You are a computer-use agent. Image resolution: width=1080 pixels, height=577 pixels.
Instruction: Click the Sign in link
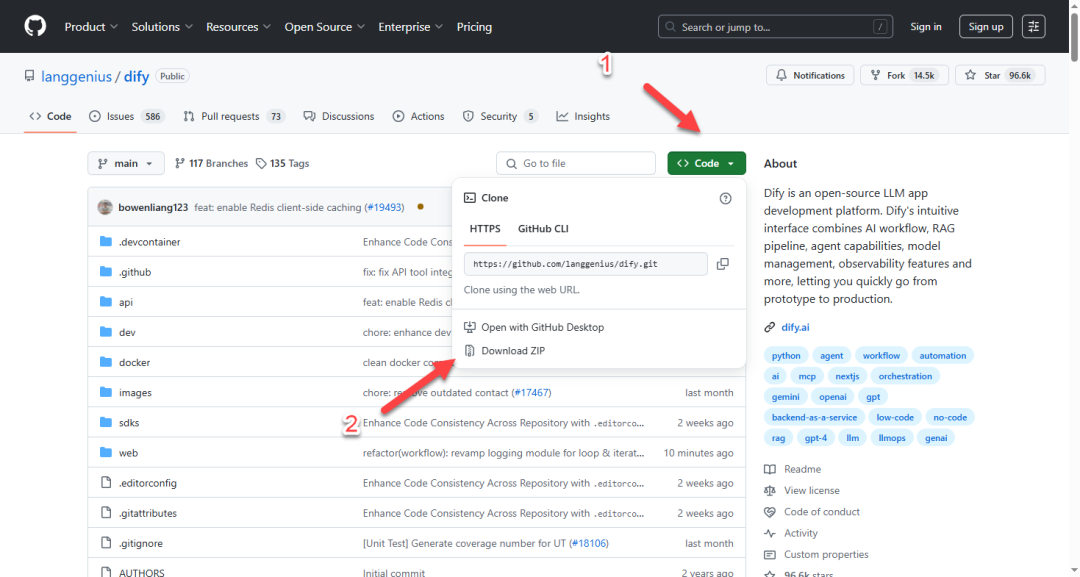click(926, 27)
